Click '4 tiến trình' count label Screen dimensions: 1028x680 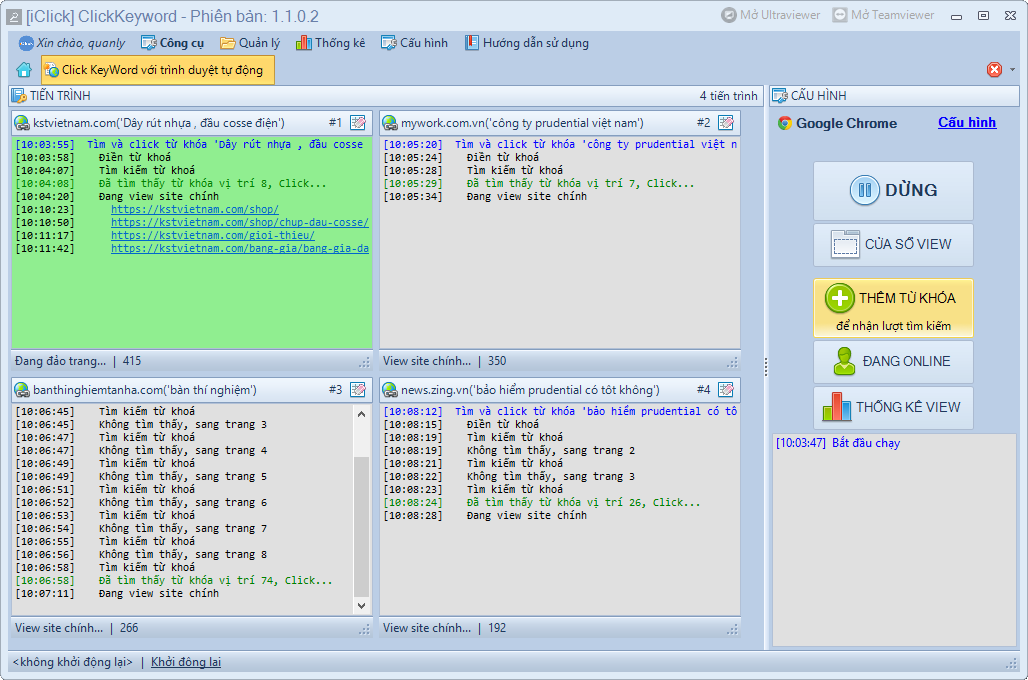click(728, 96)
